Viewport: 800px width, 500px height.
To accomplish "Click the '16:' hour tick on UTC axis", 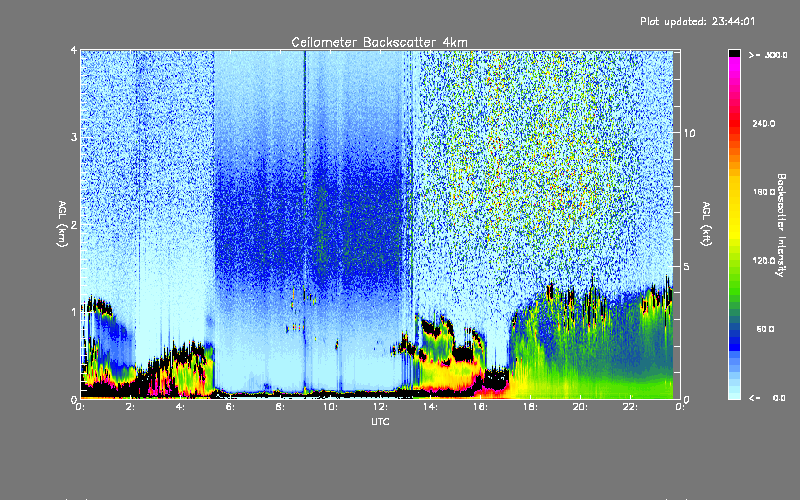I will coord(480,407).
